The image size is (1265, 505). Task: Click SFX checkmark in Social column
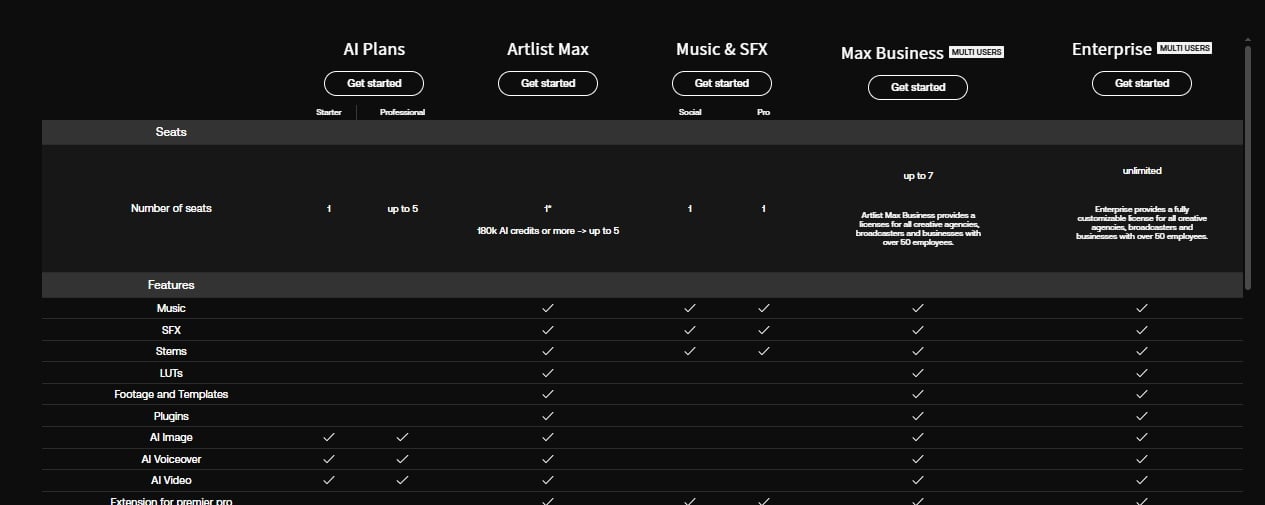pyautogui.click(x=690, y=330)
